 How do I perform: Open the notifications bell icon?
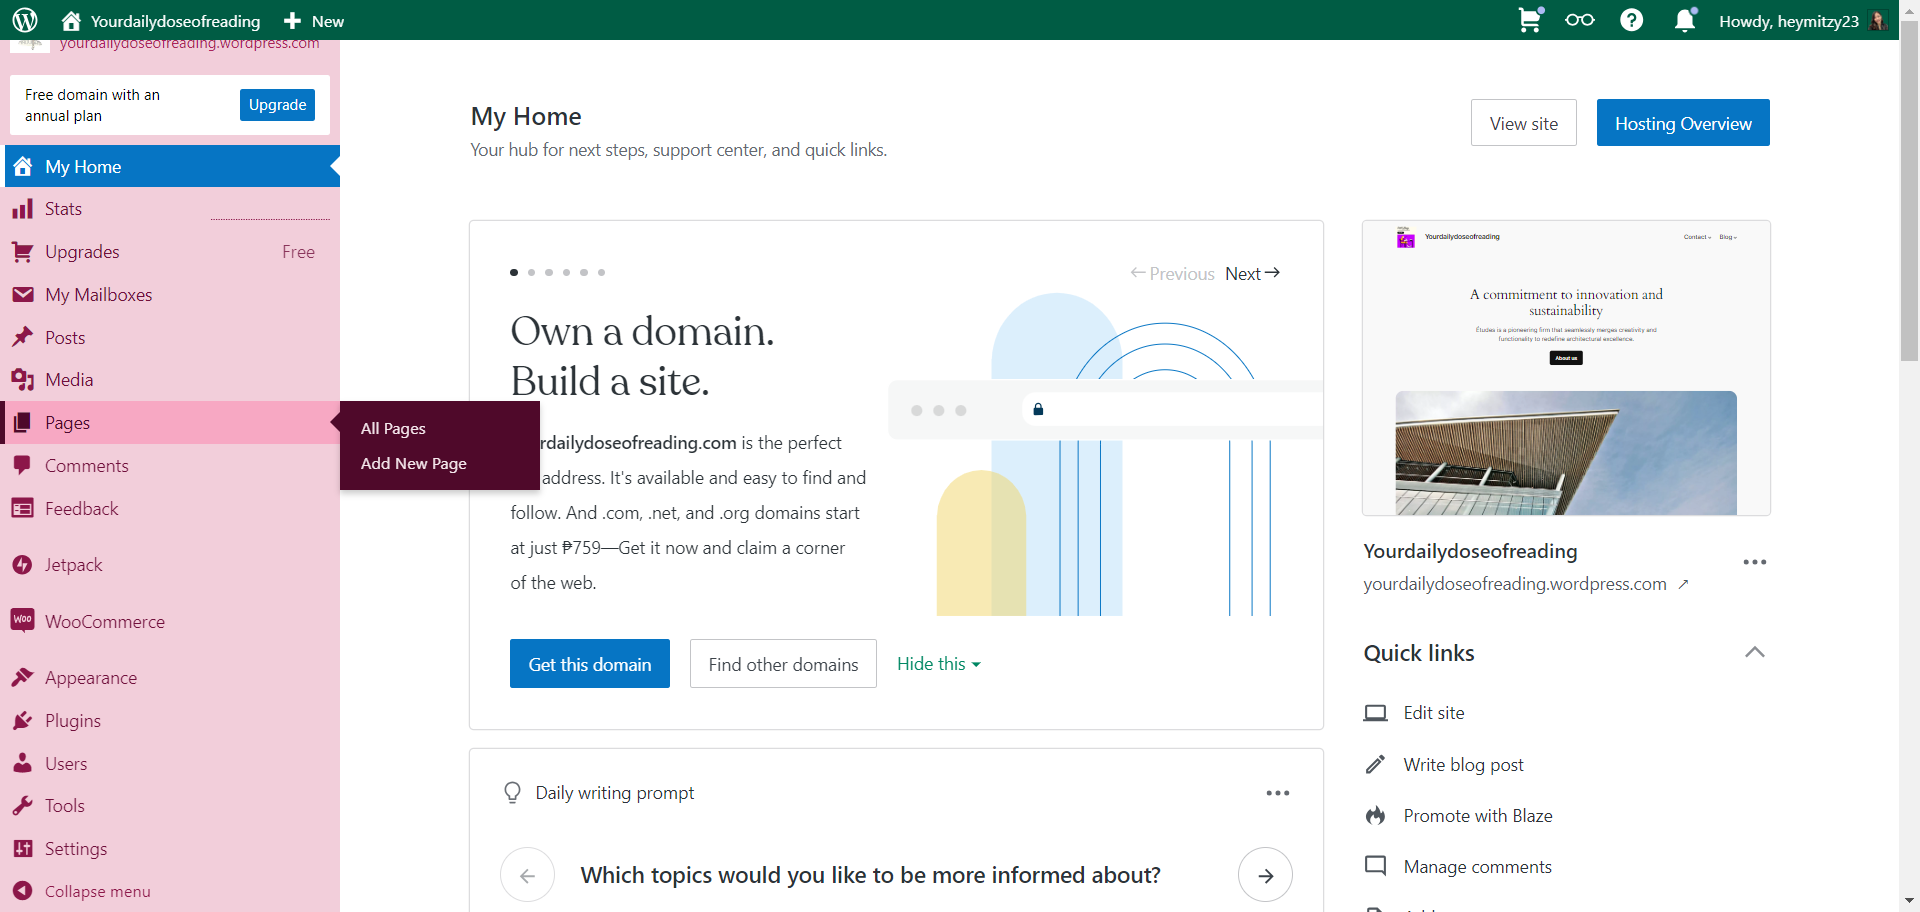[1685, 20]
